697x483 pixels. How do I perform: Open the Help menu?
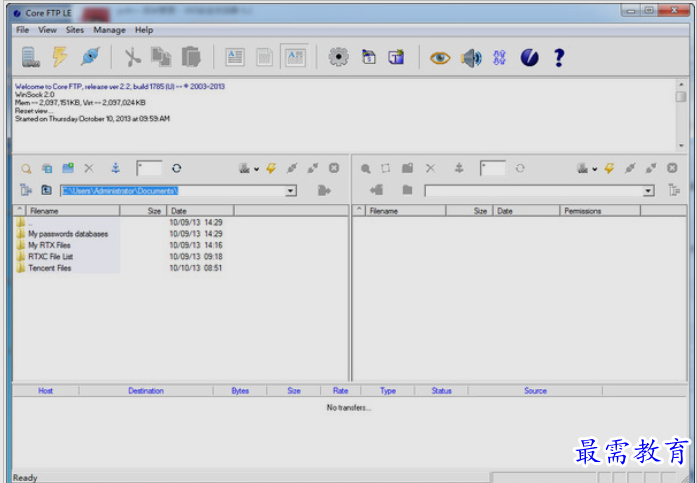(144, 30)
